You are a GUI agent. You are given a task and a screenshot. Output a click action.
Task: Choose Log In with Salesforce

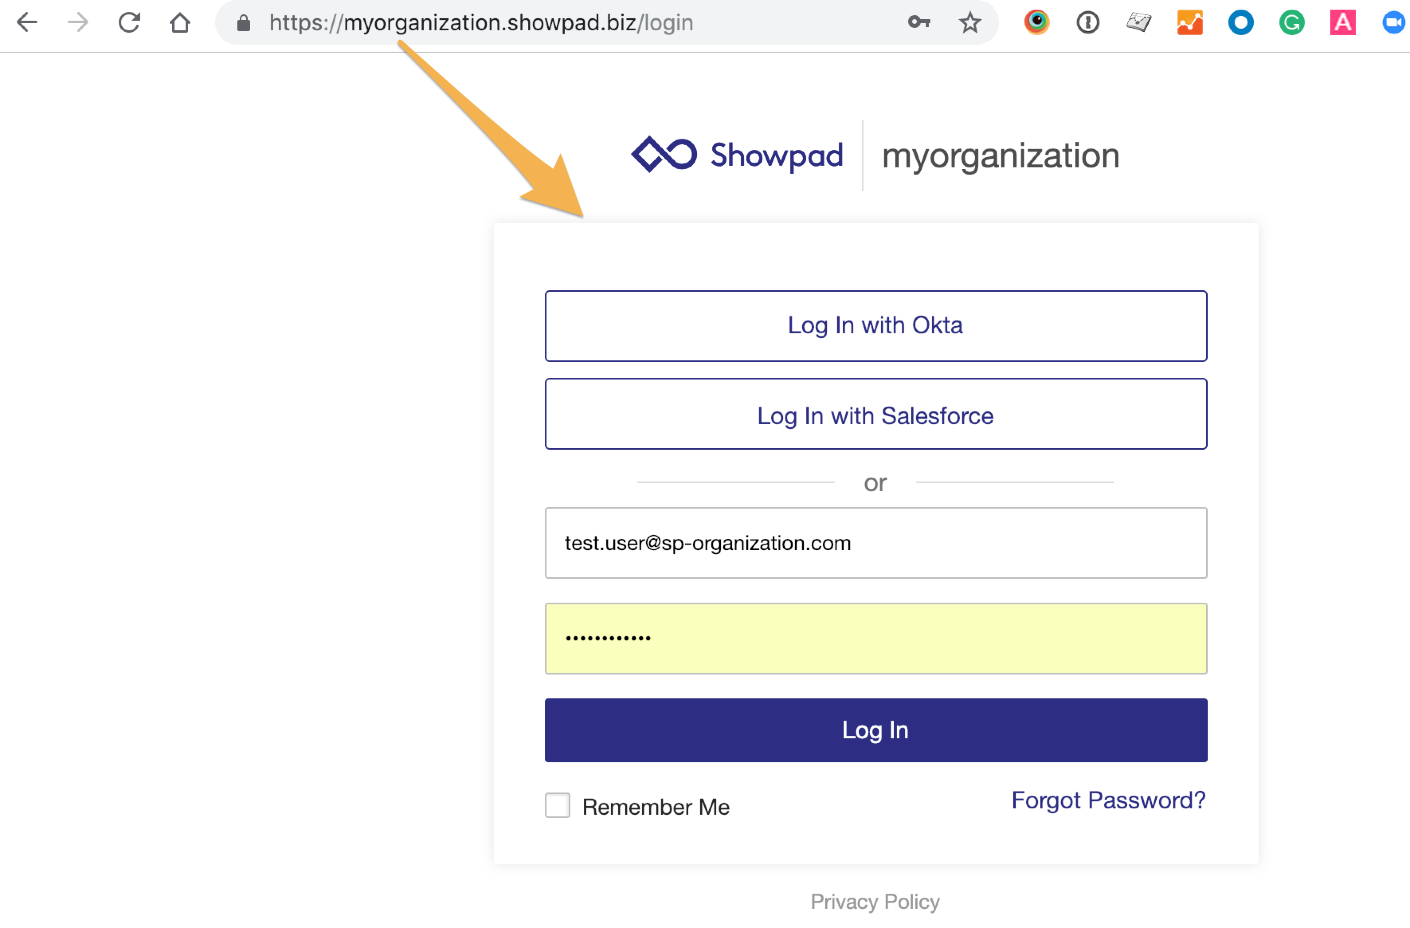pos(876,414)
